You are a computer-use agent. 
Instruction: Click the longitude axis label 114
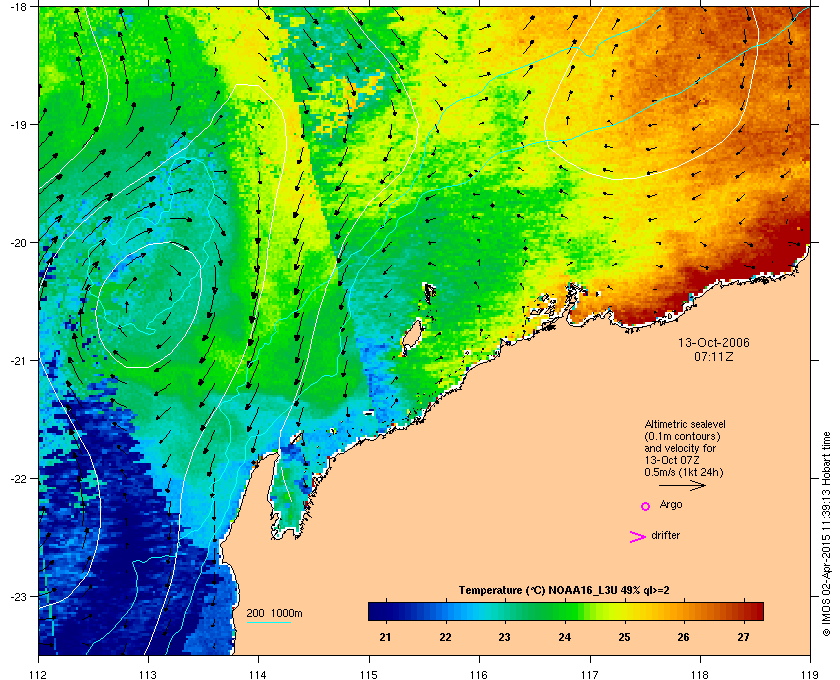point(258,674)
